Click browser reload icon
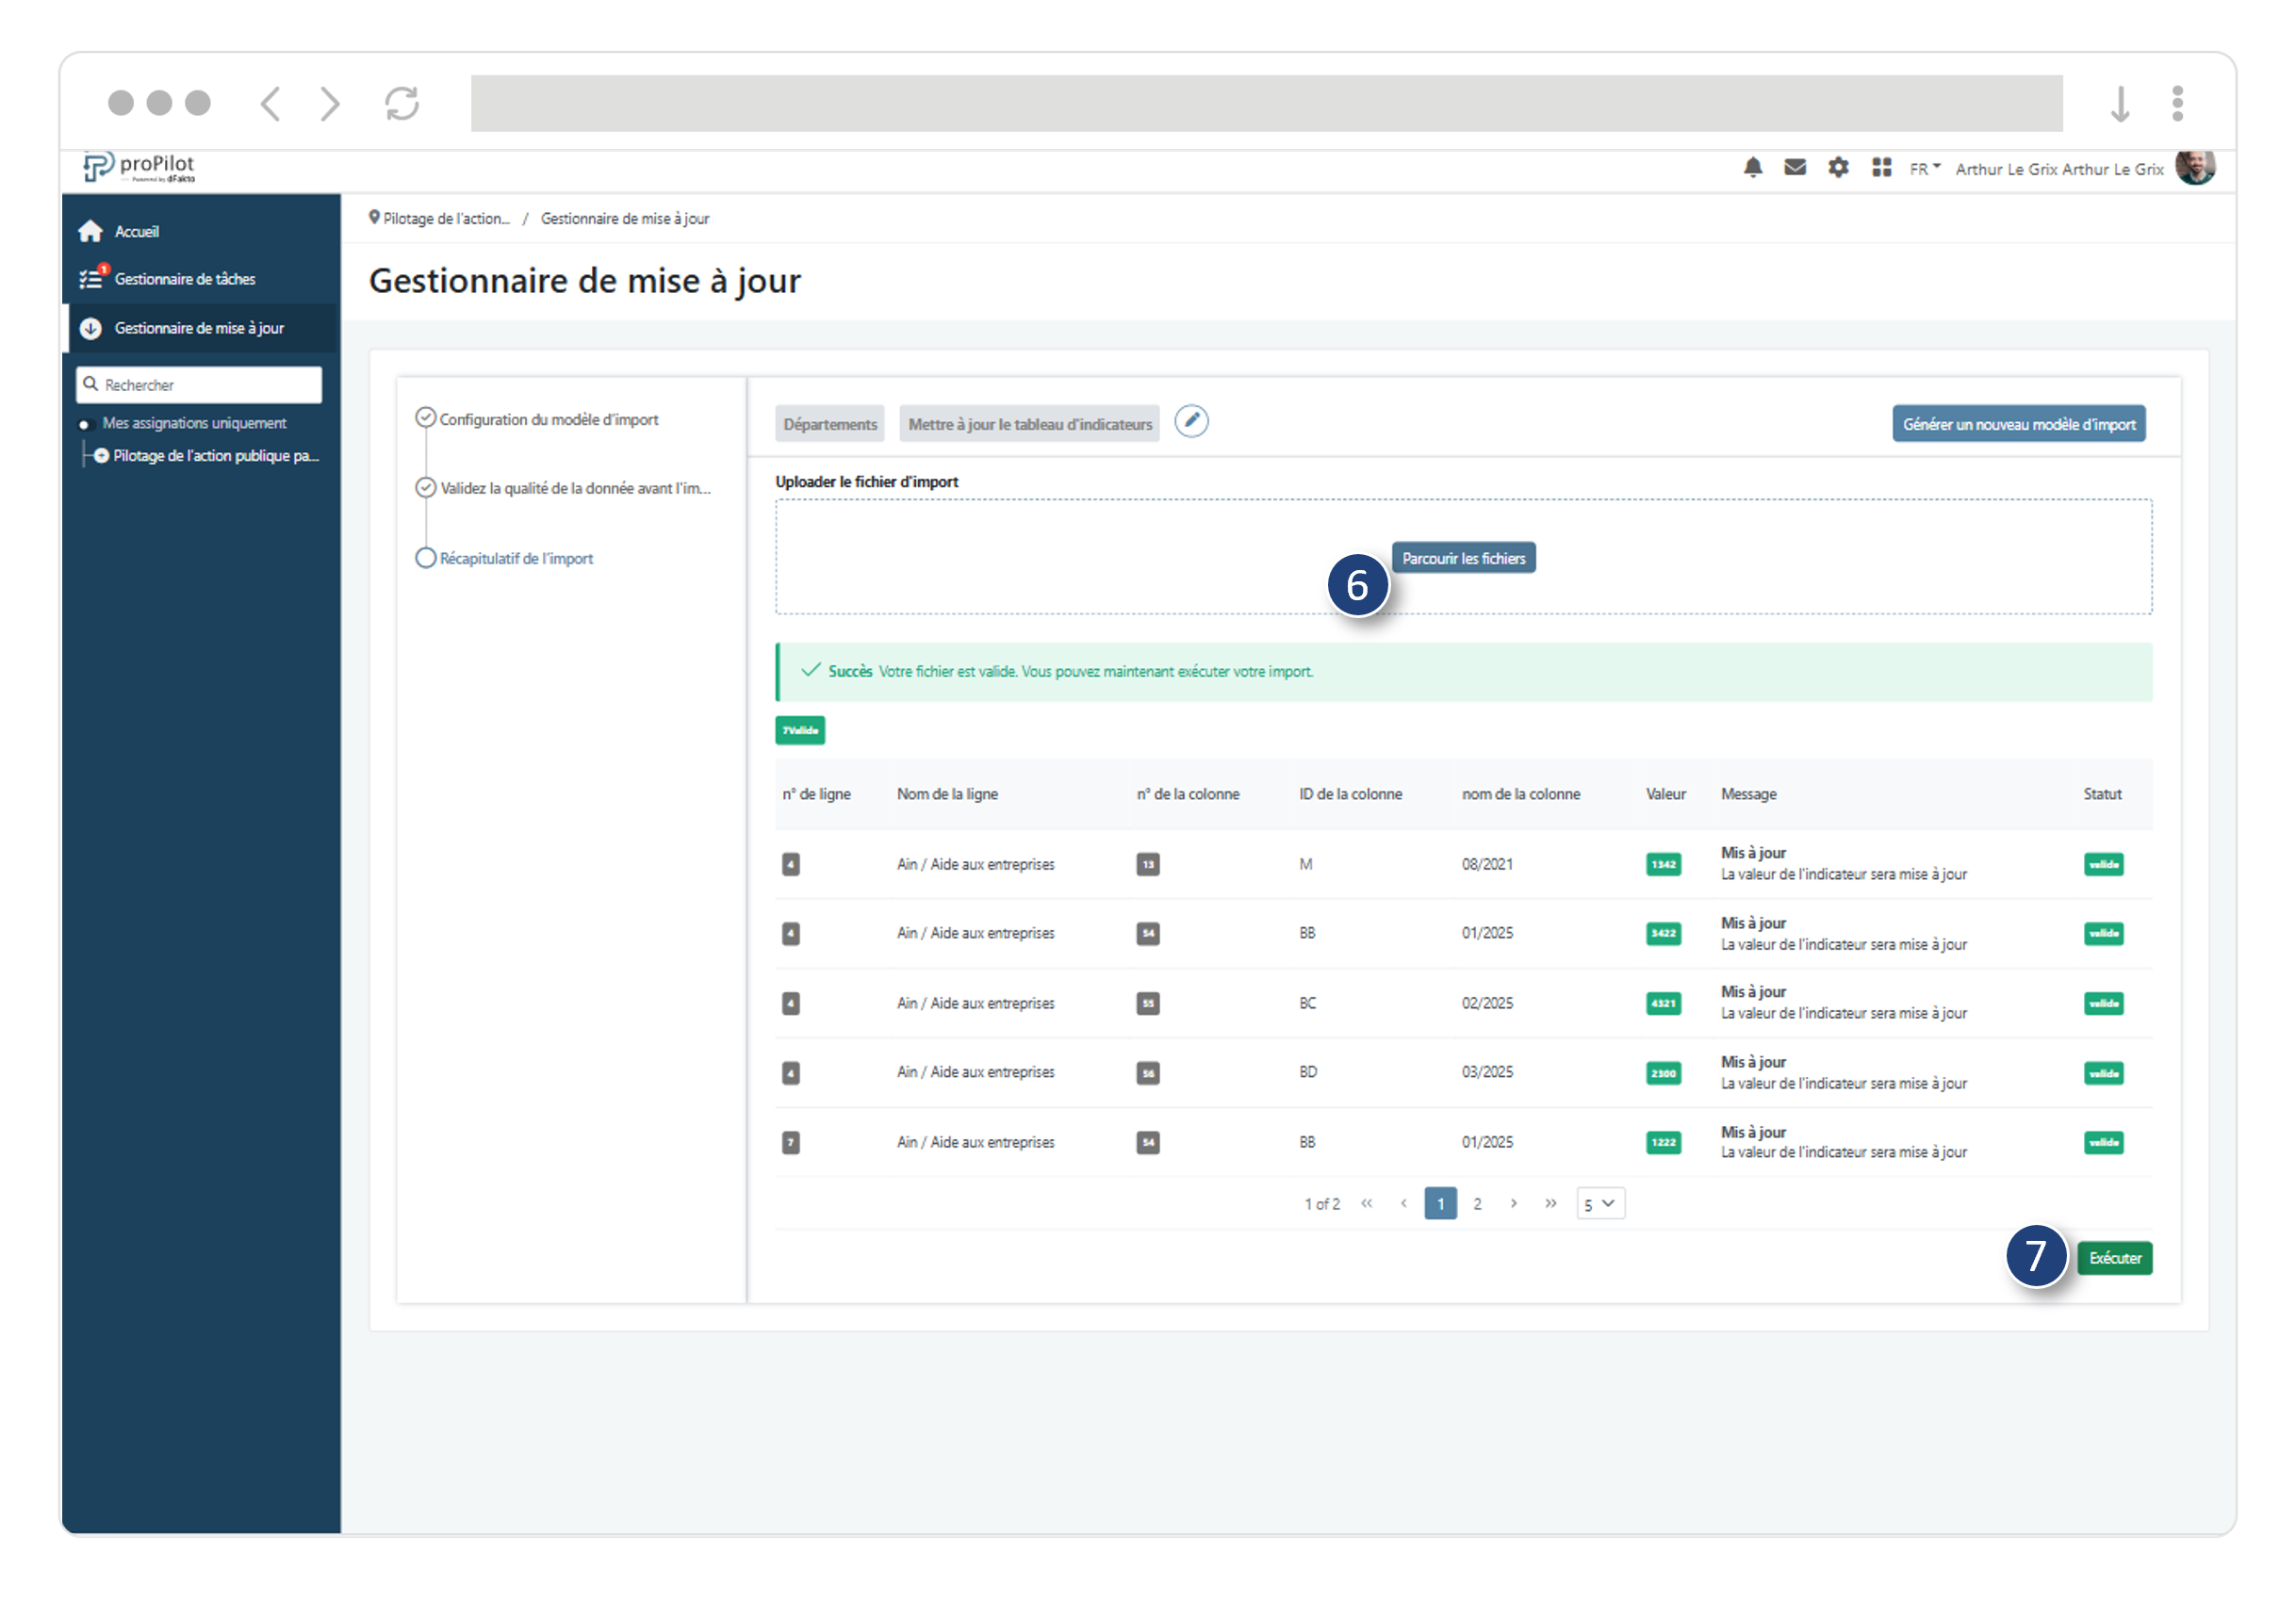 (x=402, y=104)
